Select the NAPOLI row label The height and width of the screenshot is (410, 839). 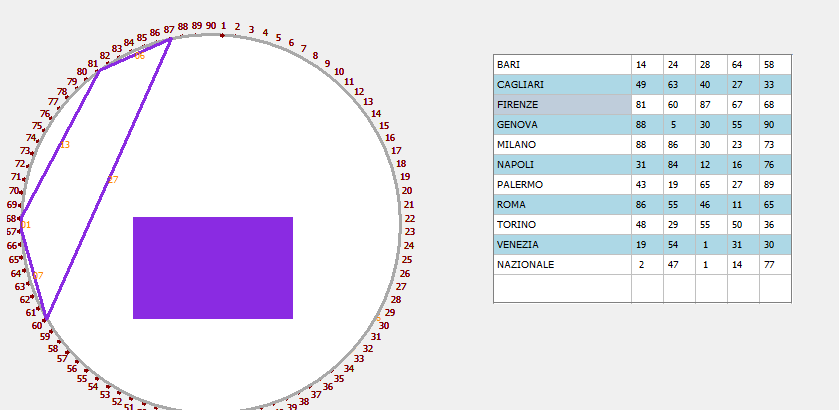[x=562, y=165]
